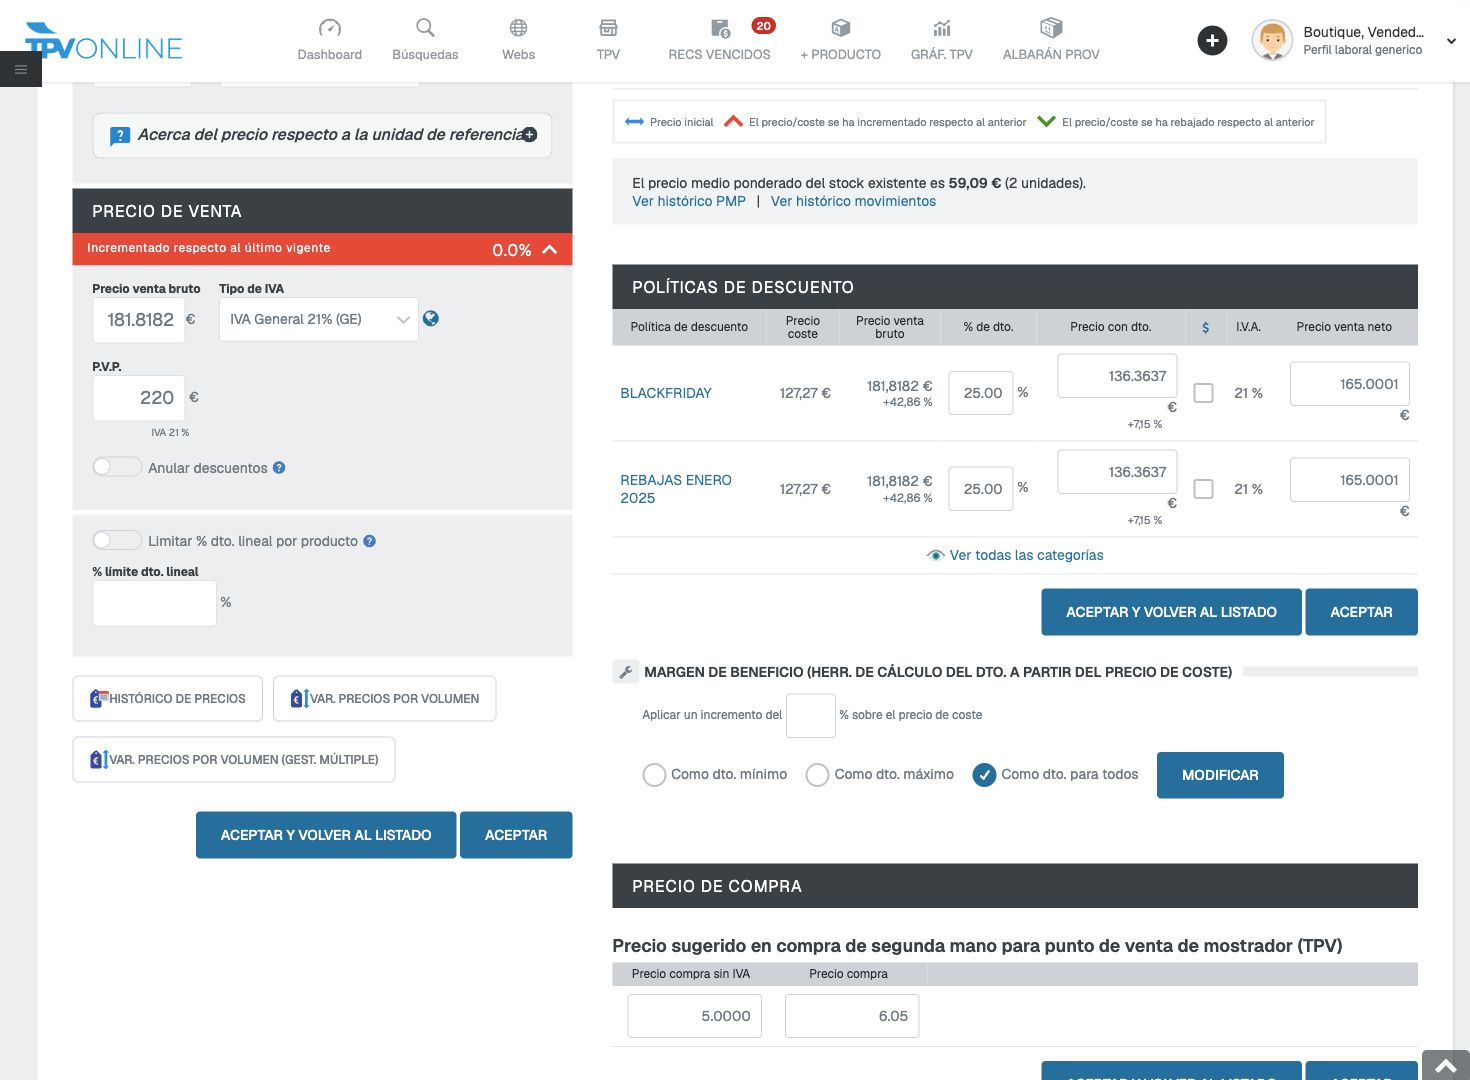Image resolution: width=1470 pixels, height=1080 pixels.
Task: Click ACEPTAR Y VOLVER AL LISTADO under Políticas de descuento
Action: pos(1171,612)
